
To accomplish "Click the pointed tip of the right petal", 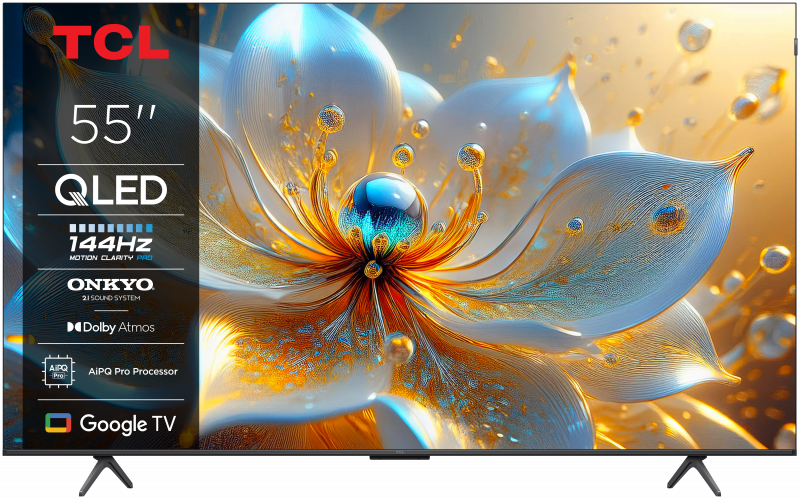I will [745, 155].
